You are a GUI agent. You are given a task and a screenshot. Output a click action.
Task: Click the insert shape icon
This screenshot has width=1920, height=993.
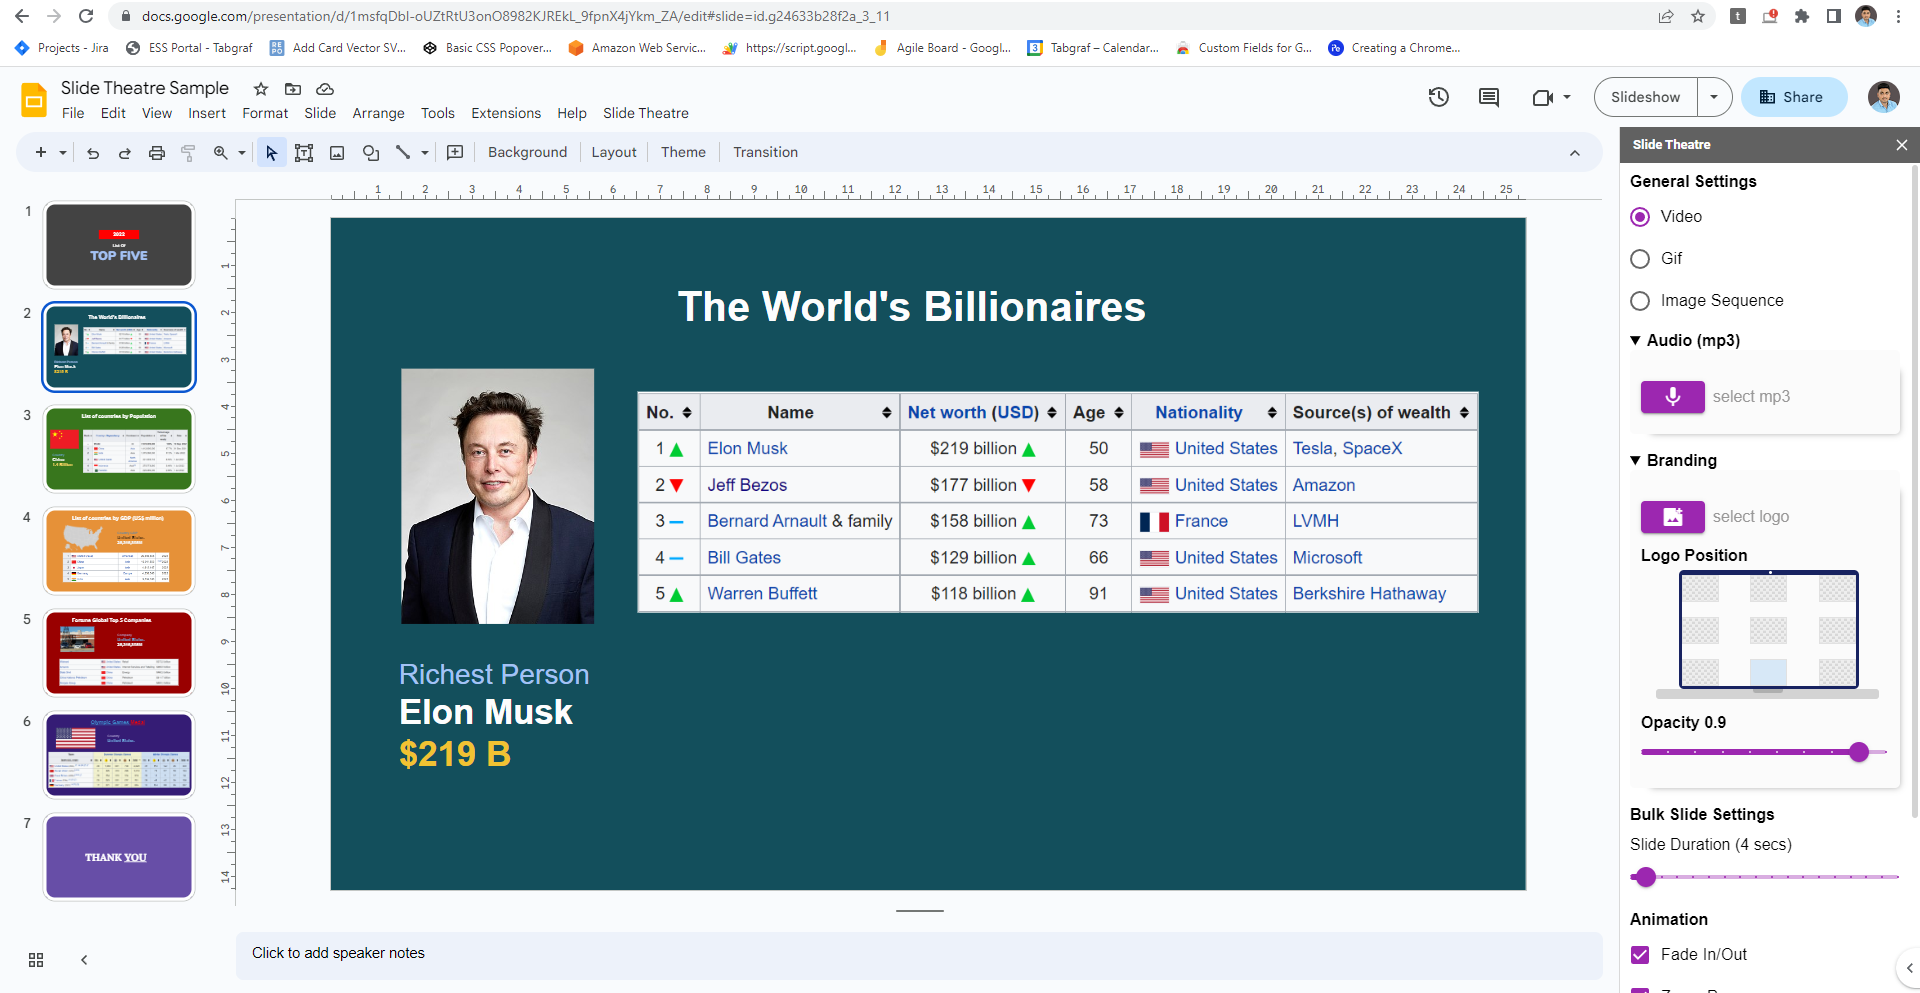pos(371,153)
